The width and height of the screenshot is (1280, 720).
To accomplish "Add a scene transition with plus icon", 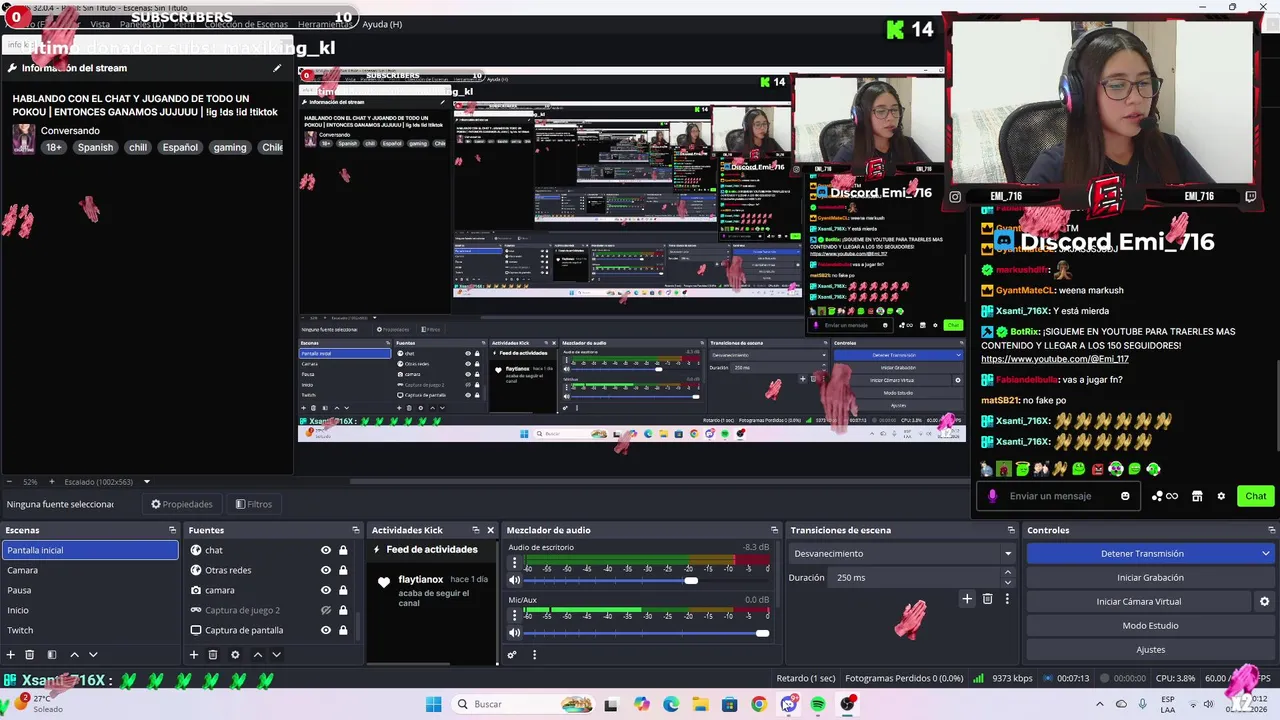I will (x=967, y=599).
